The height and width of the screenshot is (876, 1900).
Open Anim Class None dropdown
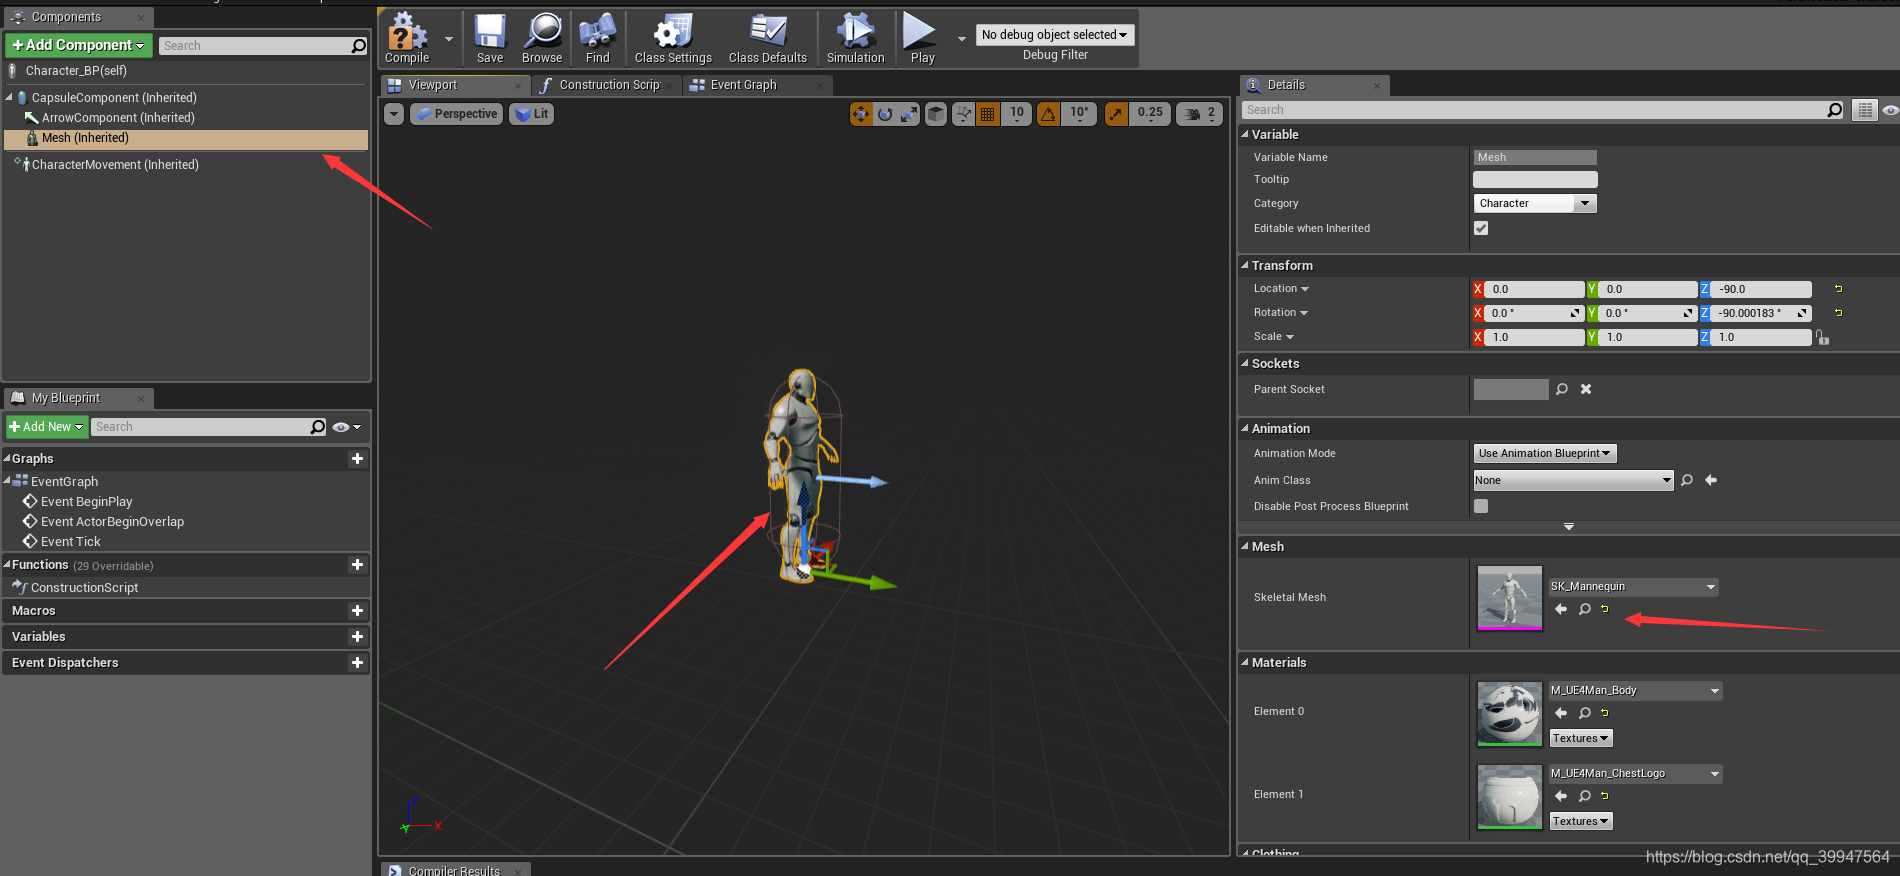coord(1573,480)
